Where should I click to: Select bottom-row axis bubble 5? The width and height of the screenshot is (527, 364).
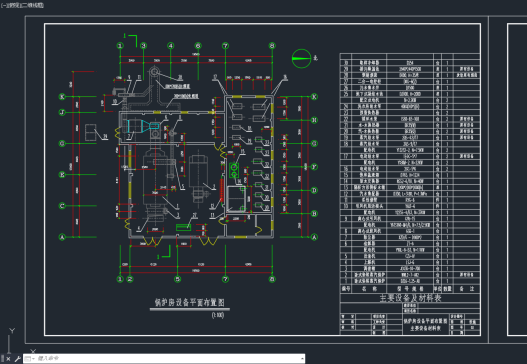[177, 279]
